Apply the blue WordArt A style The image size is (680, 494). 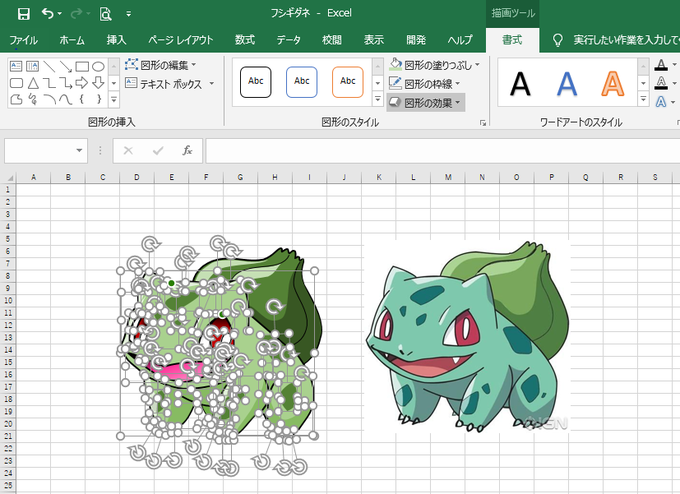(566, 84)
